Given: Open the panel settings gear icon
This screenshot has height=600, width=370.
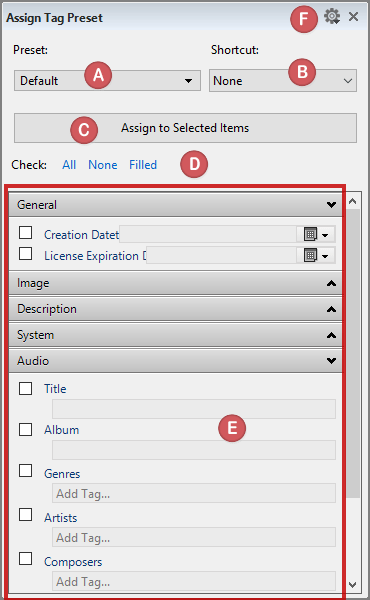Looking at the screenshot, I should [332, 17].
